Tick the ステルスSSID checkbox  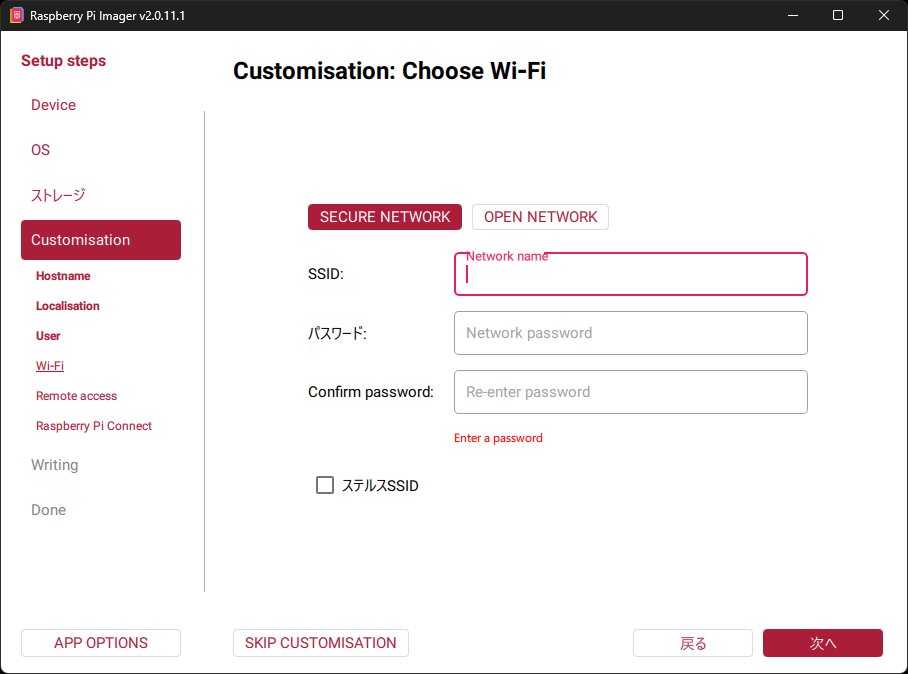pos(325,485)
